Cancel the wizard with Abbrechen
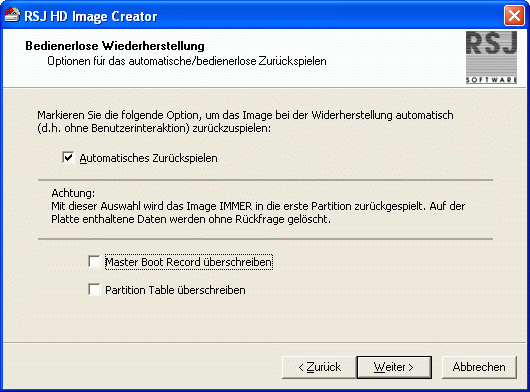 point(479,367)
